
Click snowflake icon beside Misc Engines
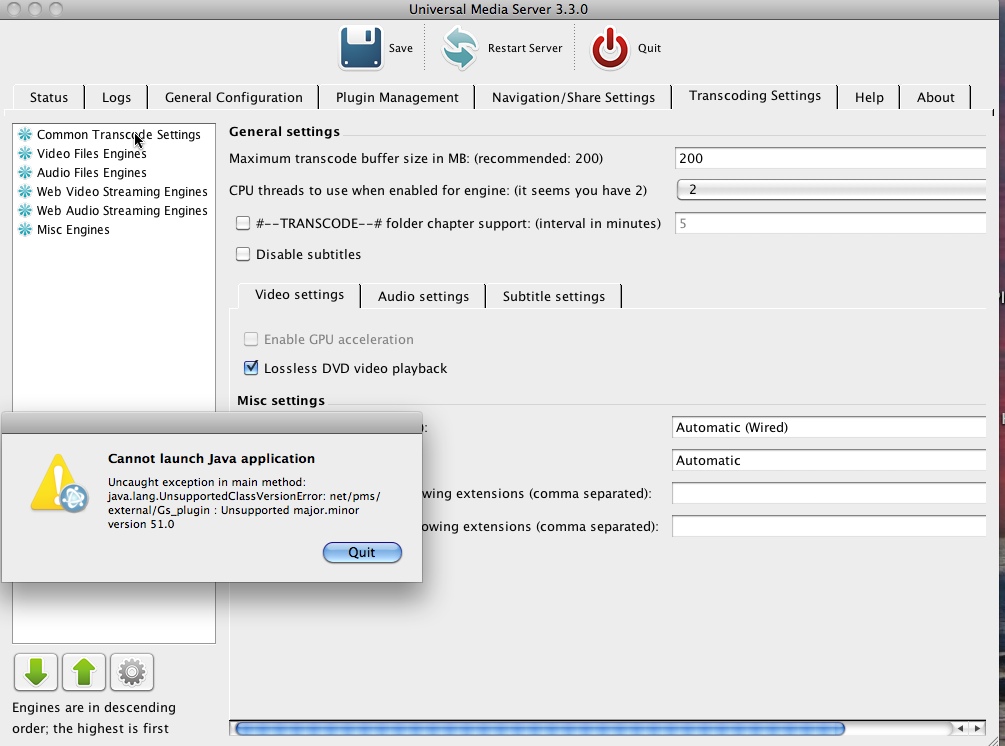(25, 229)
